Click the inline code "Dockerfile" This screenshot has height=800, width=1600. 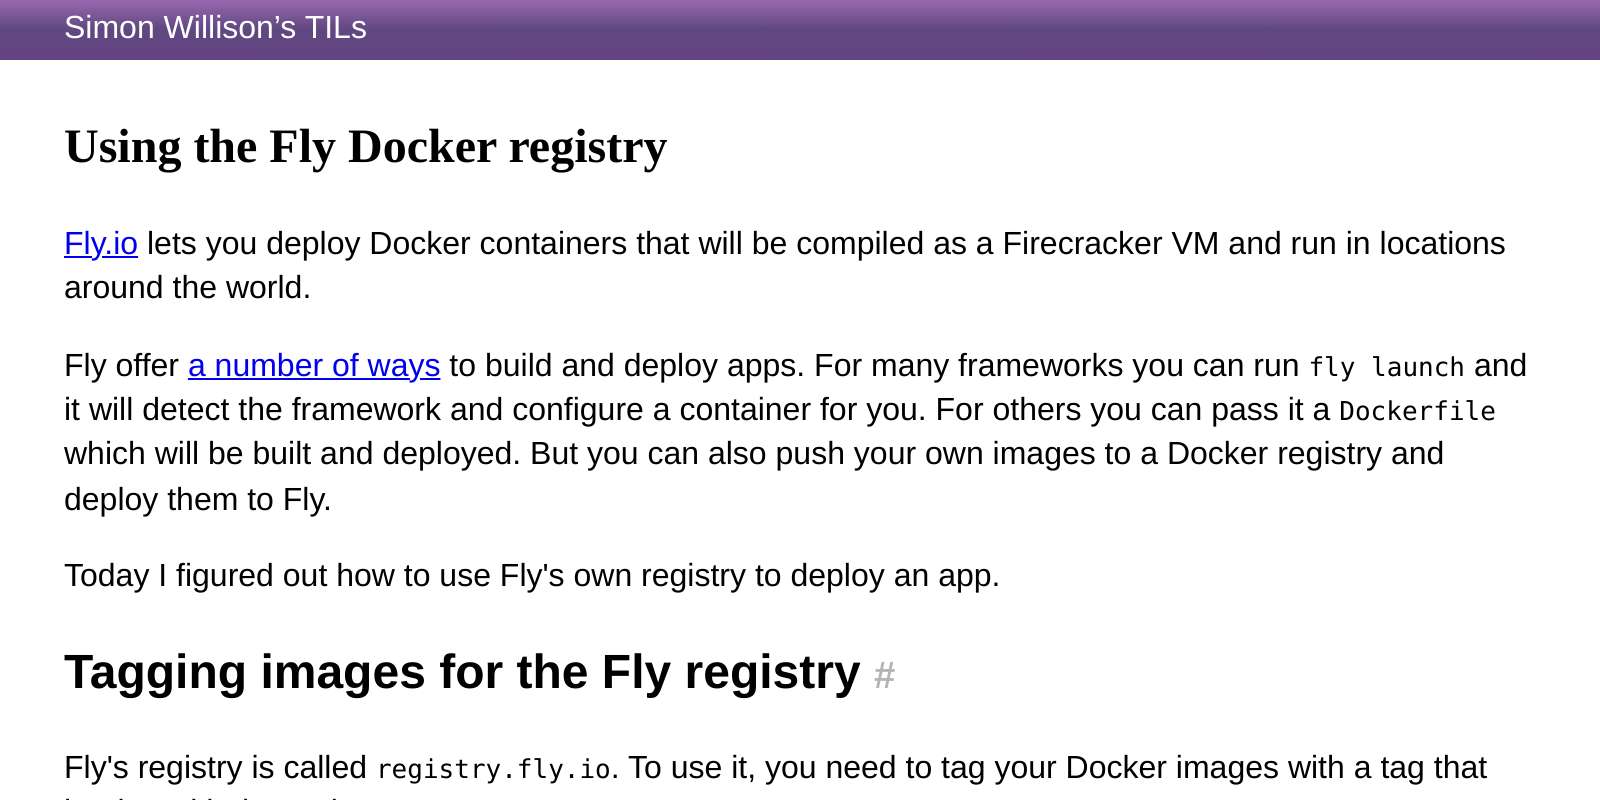pyautogui.click(x=1417, y=411)
